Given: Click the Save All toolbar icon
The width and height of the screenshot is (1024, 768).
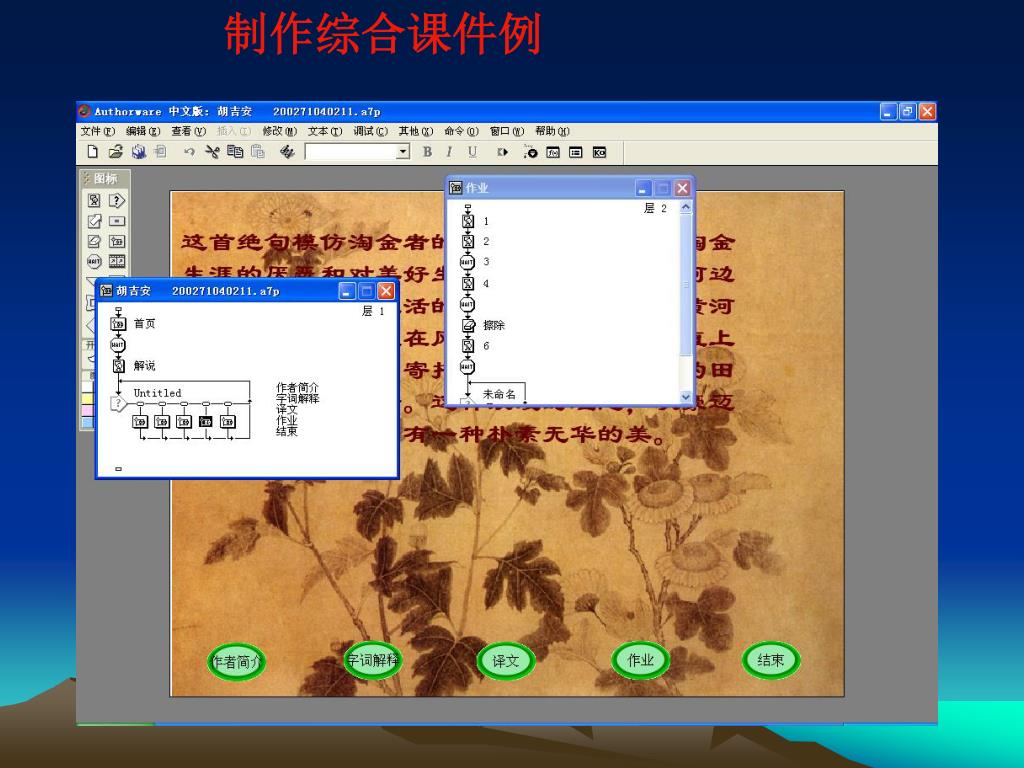Looking at the screenshot, I should click(x=138, y=152).
